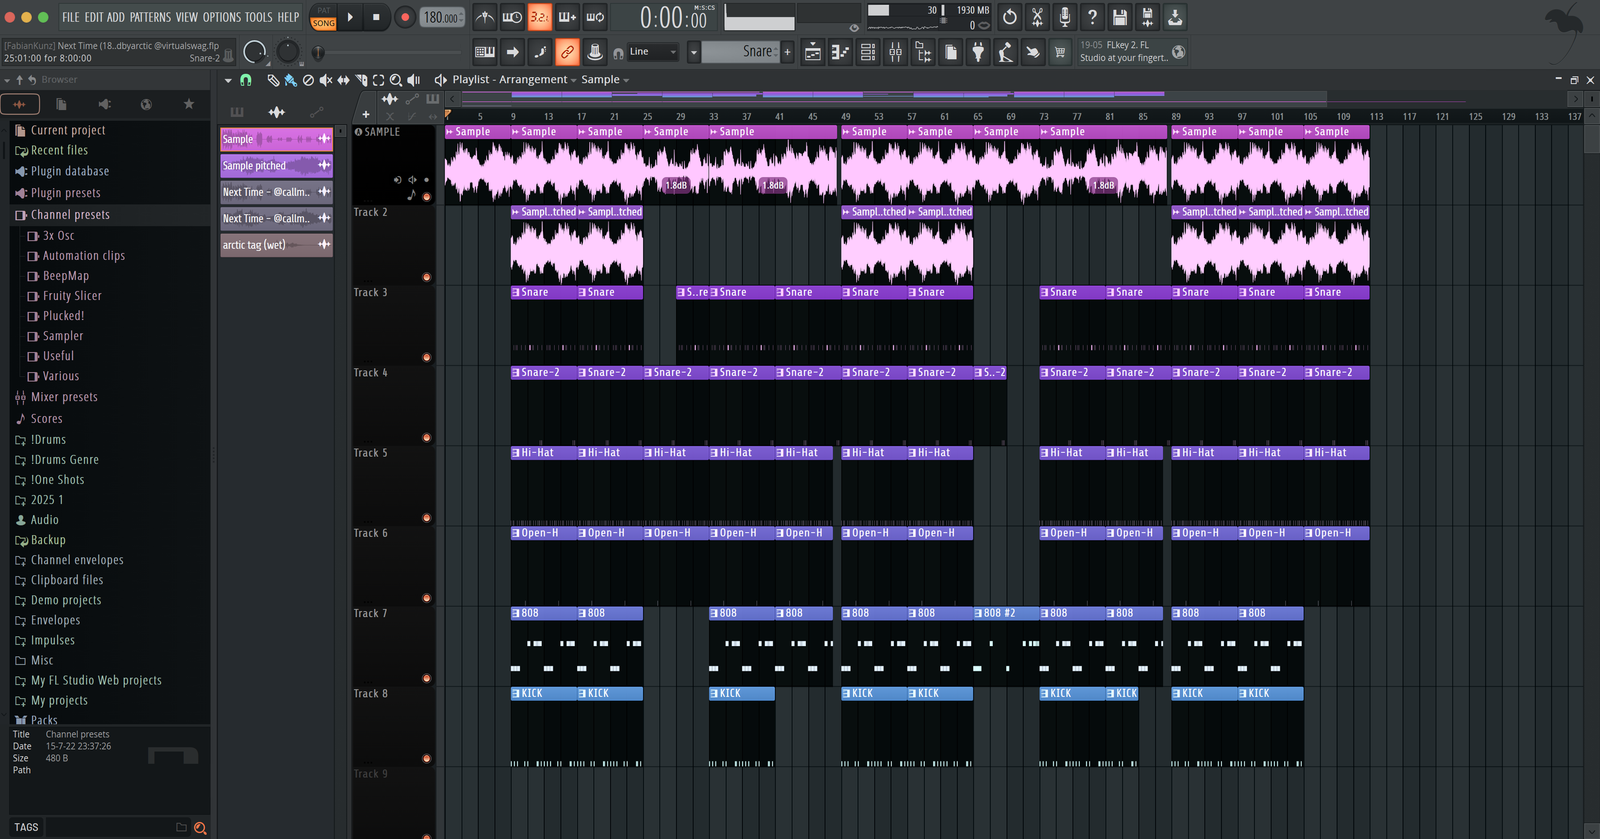
Task: Open the Mixer view button
Action: coord(896,52)
